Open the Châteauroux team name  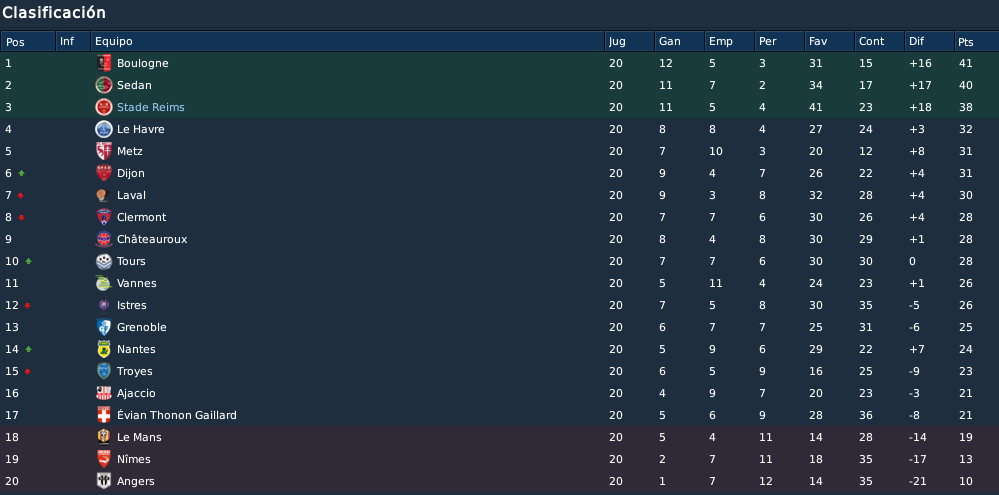pyautogui.click(x=152, y=240)
